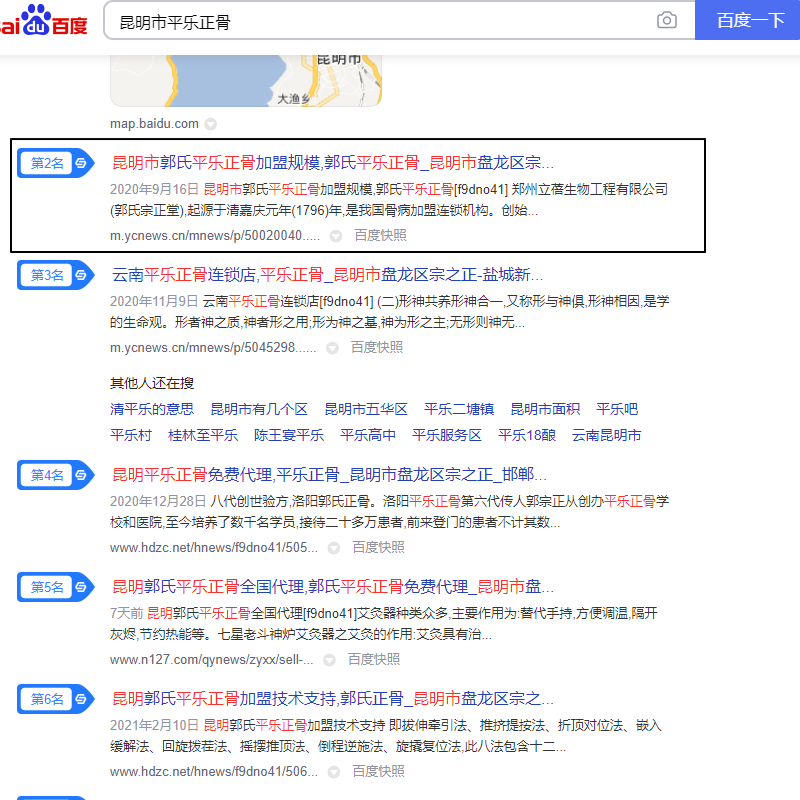This screenshot has height=800, width=800.
Task: Click URL m.ycnews.cn/mnews/p/5045298
Action: point(213,347)
